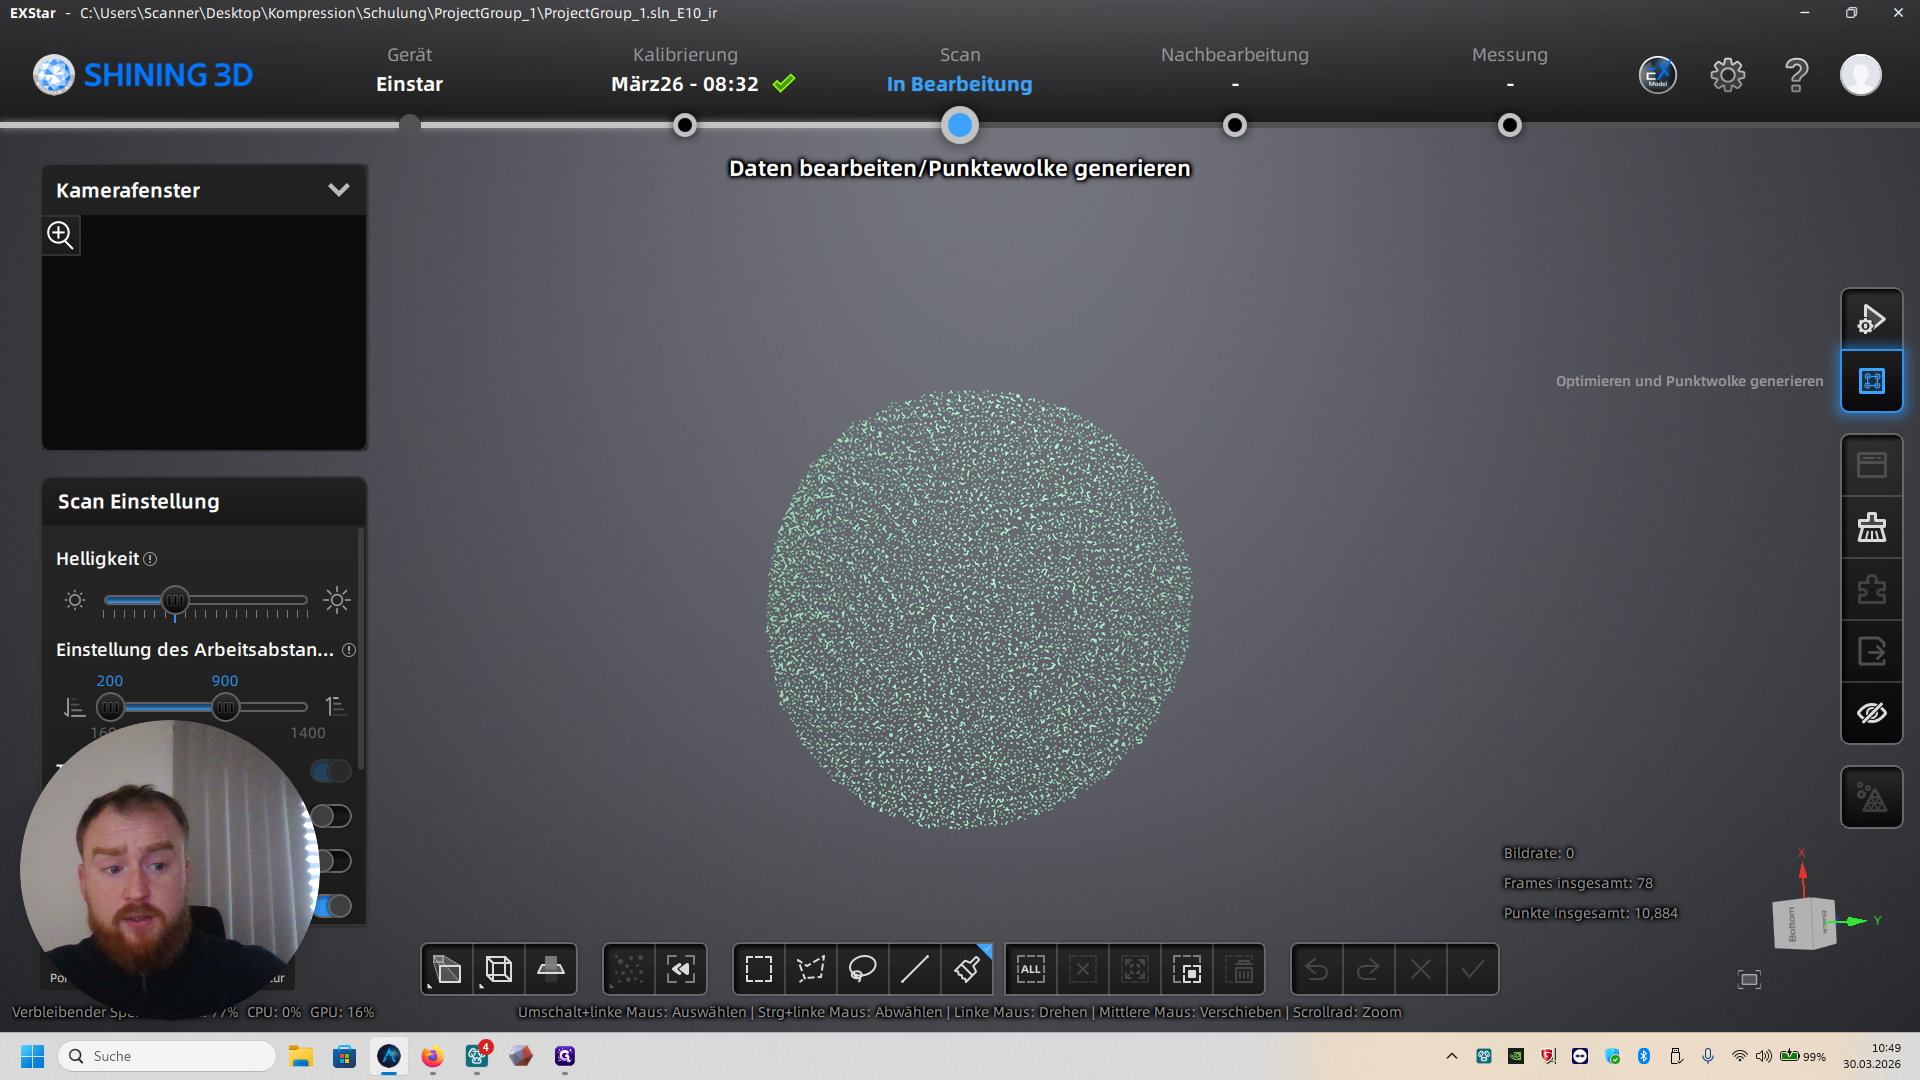
Task: Click the Select All icon
Action: 1031,969
